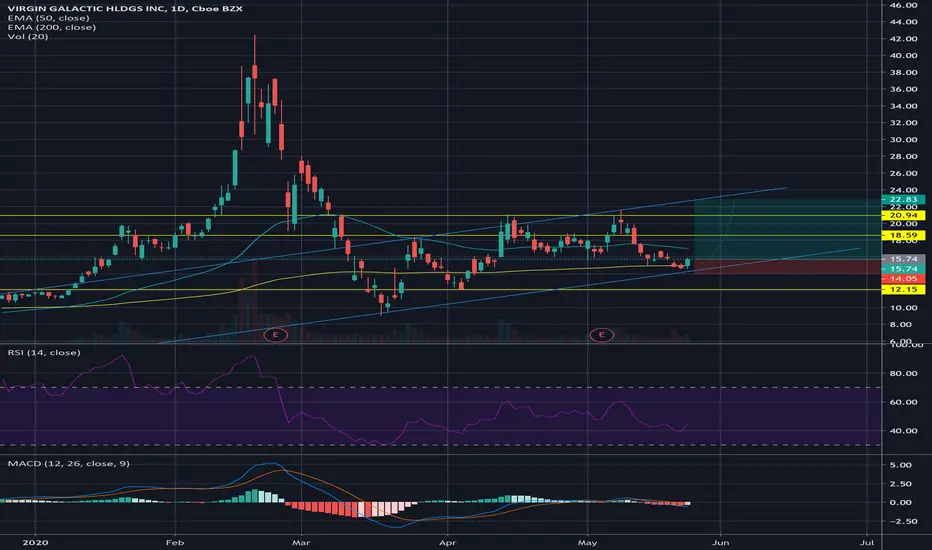Click the Apr label on time axis
This screenshot has width=932, height=550.
click(447, 542)
